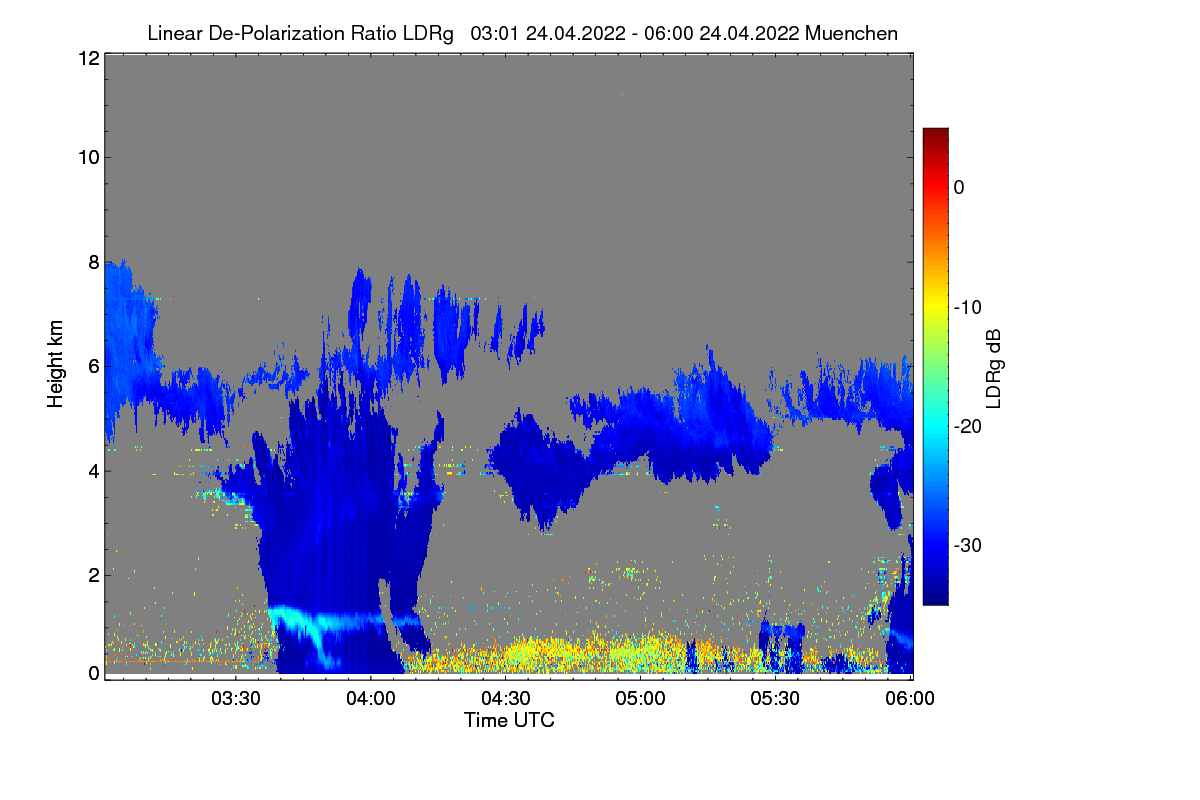Click the '05:00' time tick label

pyautogui.click(x=641, y=700)
